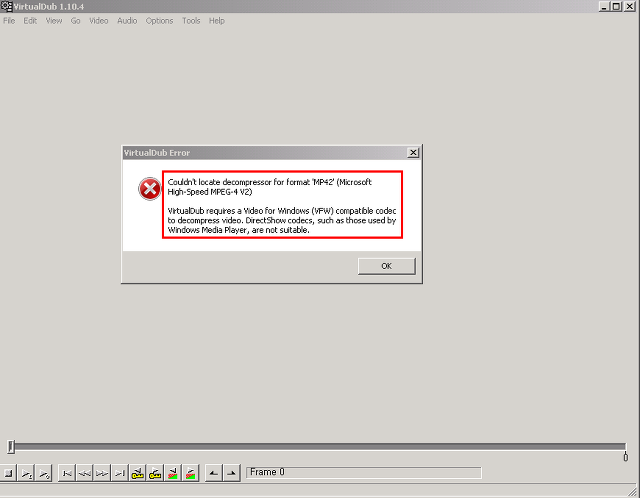Image resolution: width=640 pixels, height=498 pixels.
Task: Click the red error icon in dialog
Action: (x=150, y=189)
